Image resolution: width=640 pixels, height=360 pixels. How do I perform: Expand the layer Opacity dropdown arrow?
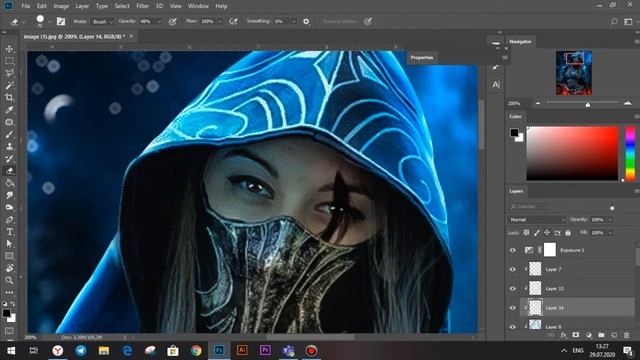pos(610,220)
